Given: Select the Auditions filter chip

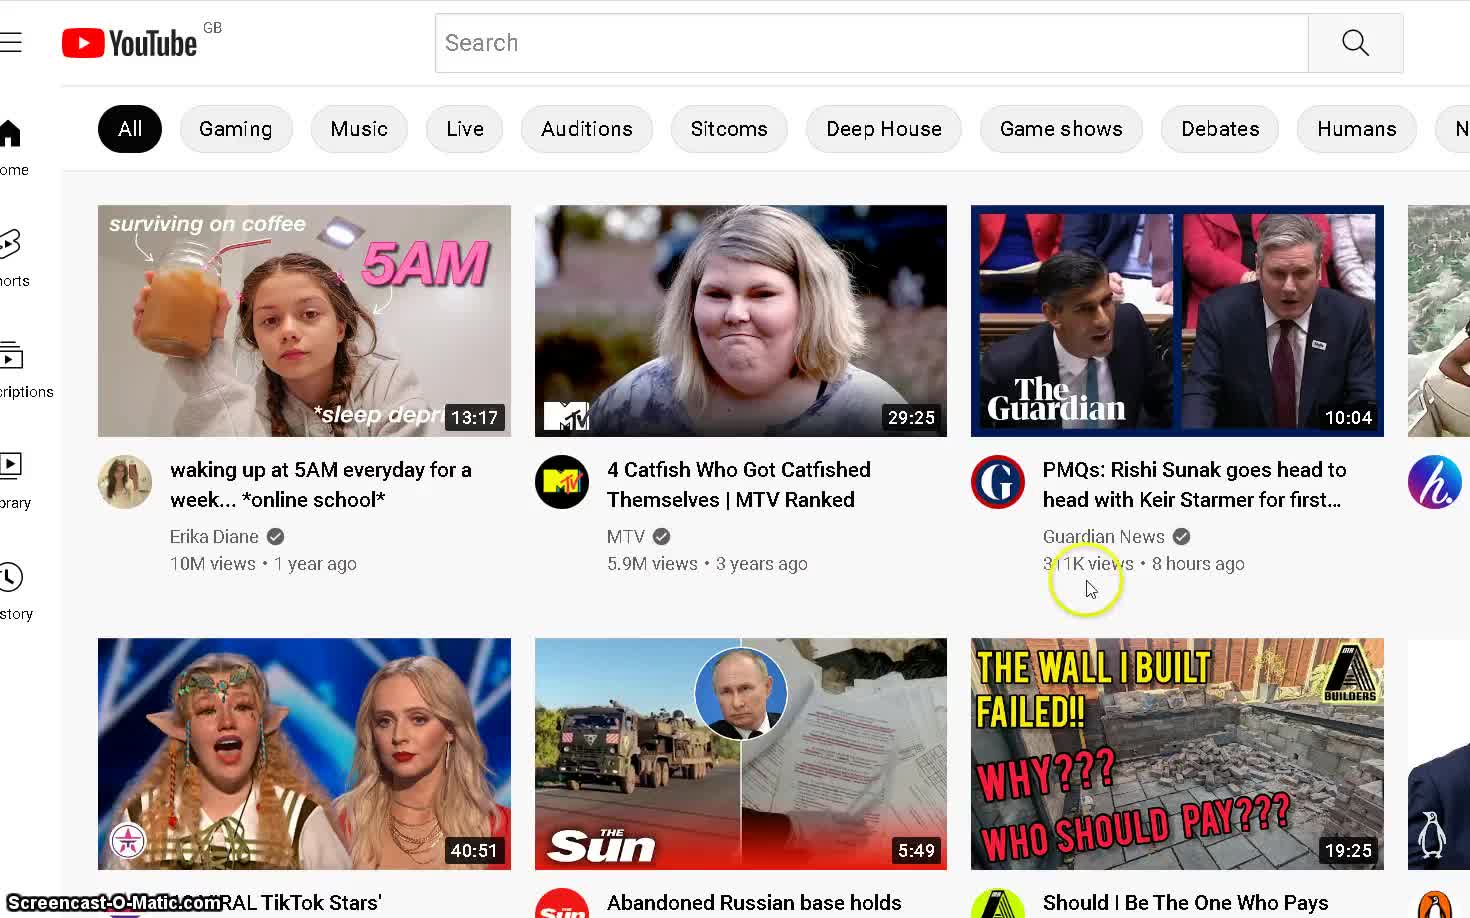Looking at the screenshot, I should click(x=587, y=129).
